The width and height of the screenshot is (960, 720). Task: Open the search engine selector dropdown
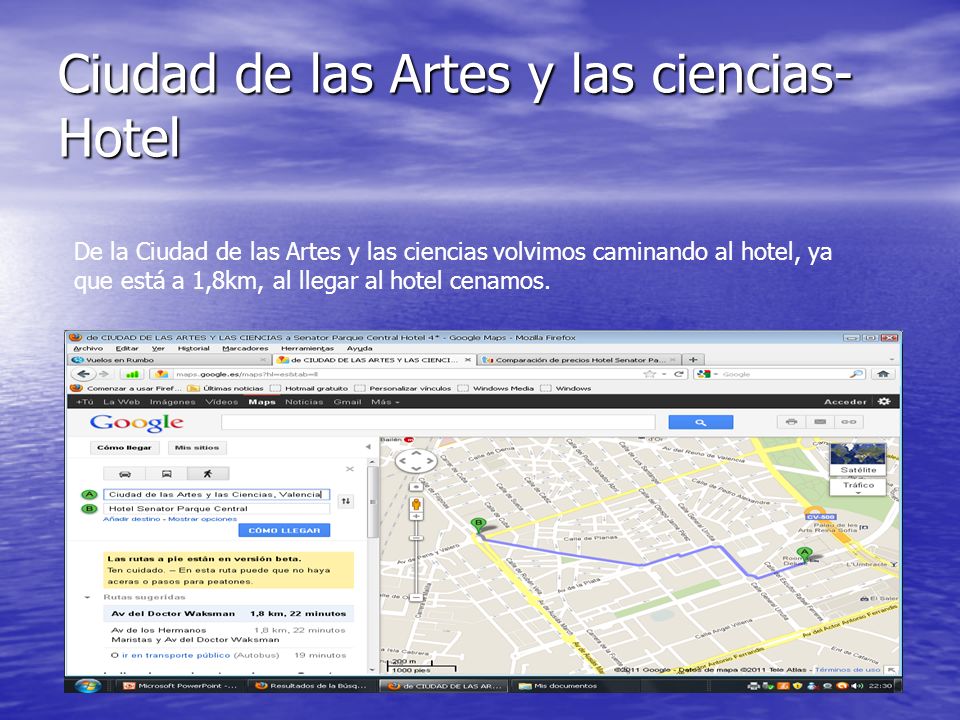pos(707,374)
